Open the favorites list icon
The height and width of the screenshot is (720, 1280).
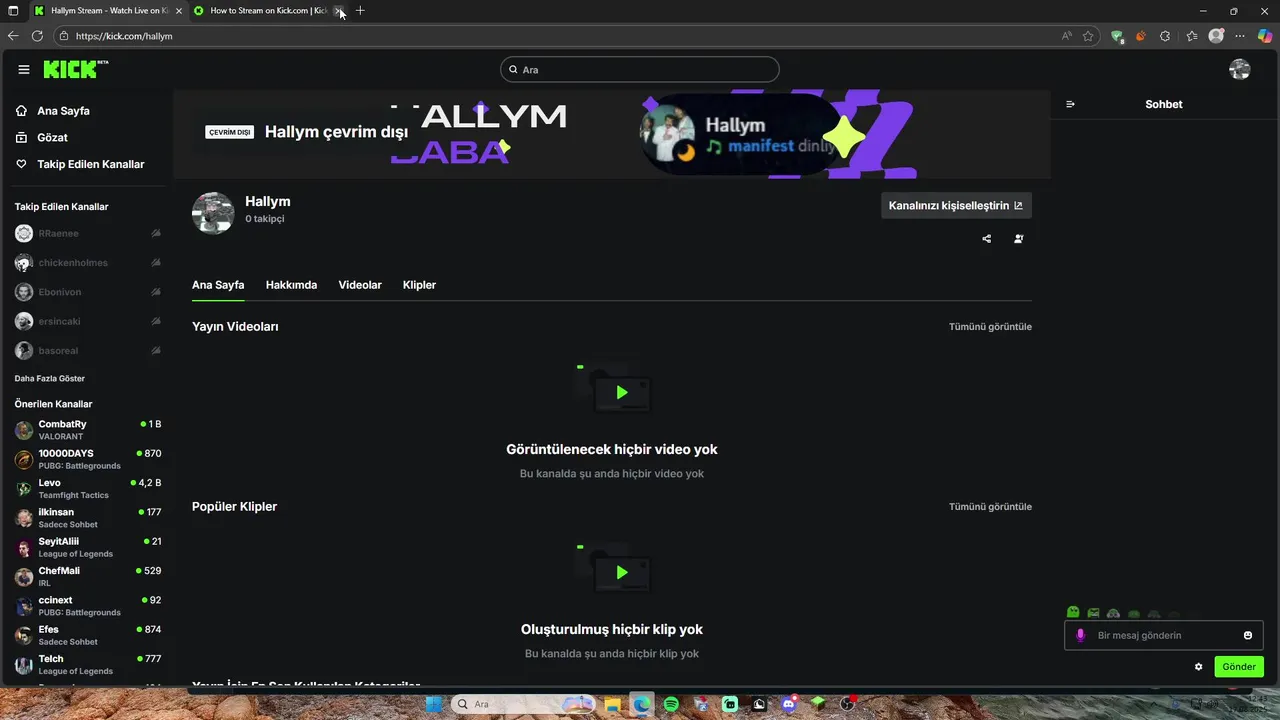coord(1192,36)
